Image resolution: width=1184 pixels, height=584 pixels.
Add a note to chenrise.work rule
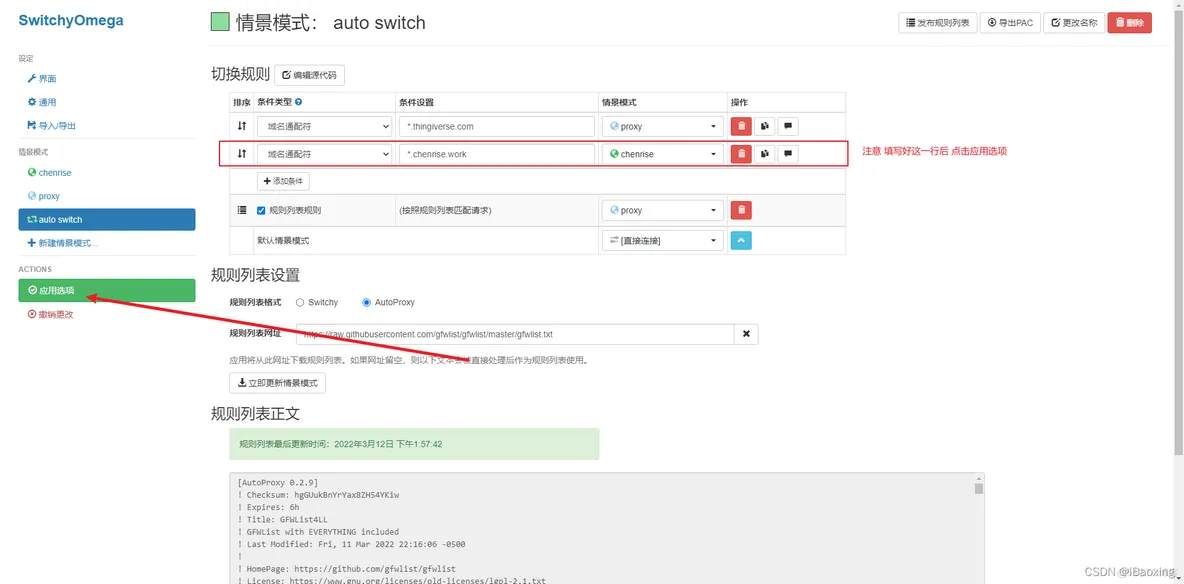point(788,154)
